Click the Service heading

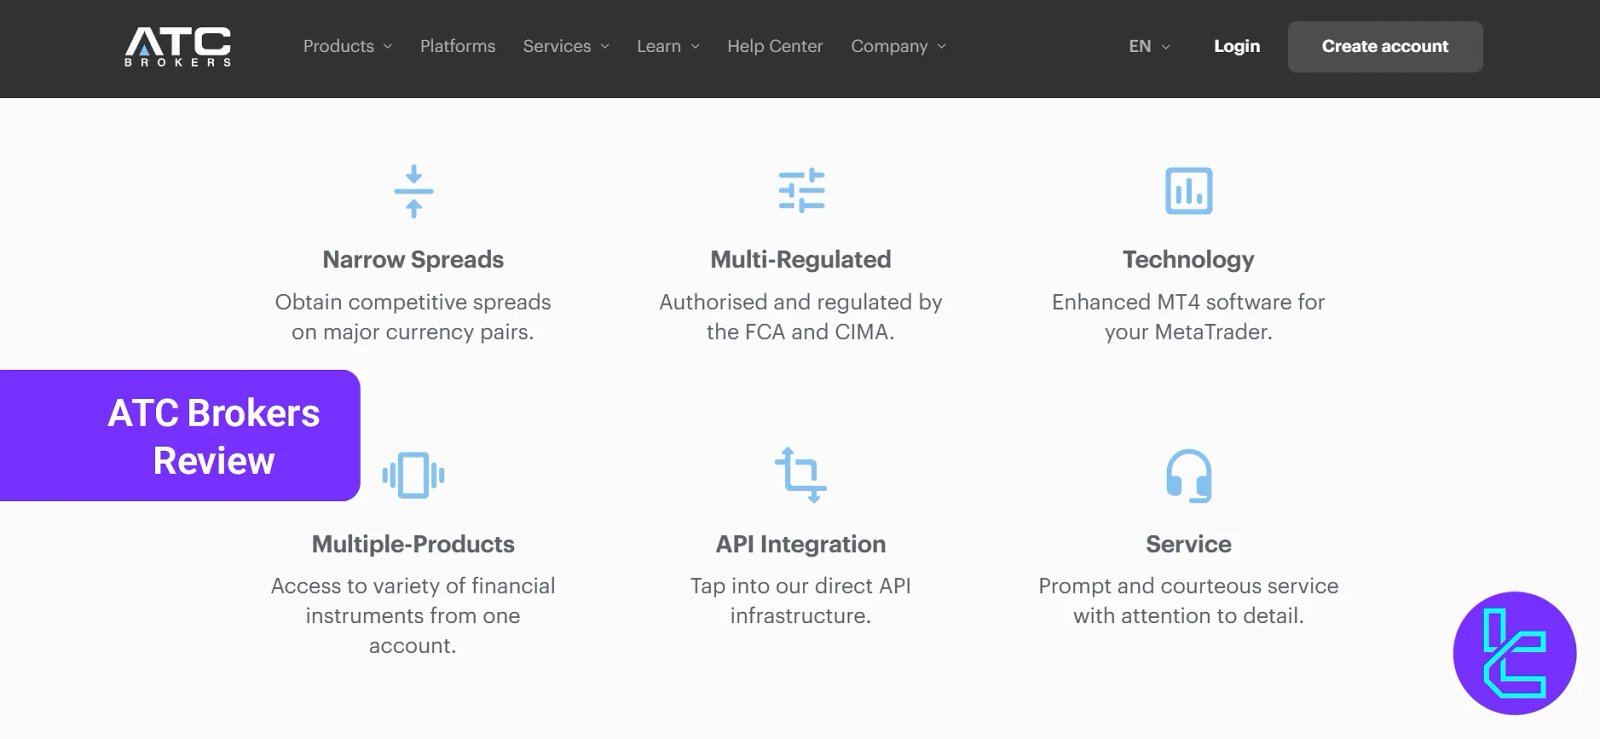(x=1188, y=544)
